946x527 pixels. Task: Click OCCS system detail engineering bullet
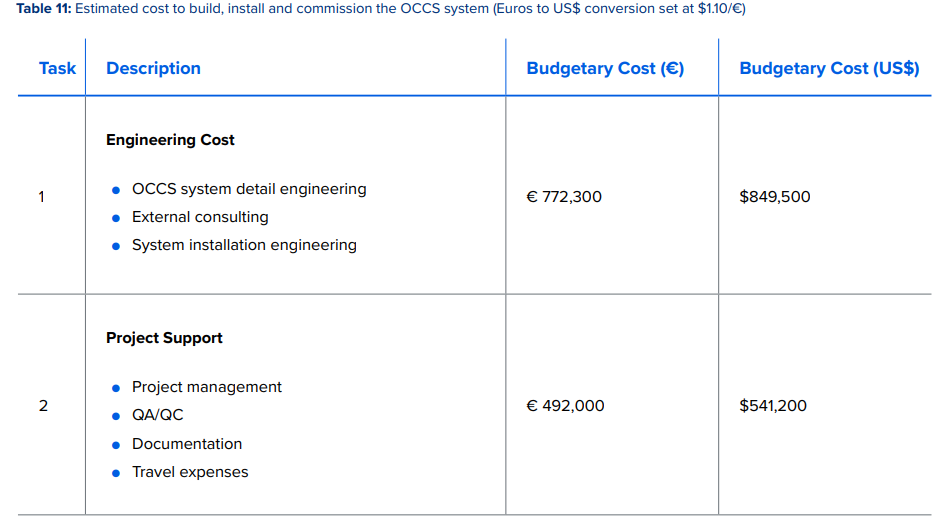(x=249, y=189)
